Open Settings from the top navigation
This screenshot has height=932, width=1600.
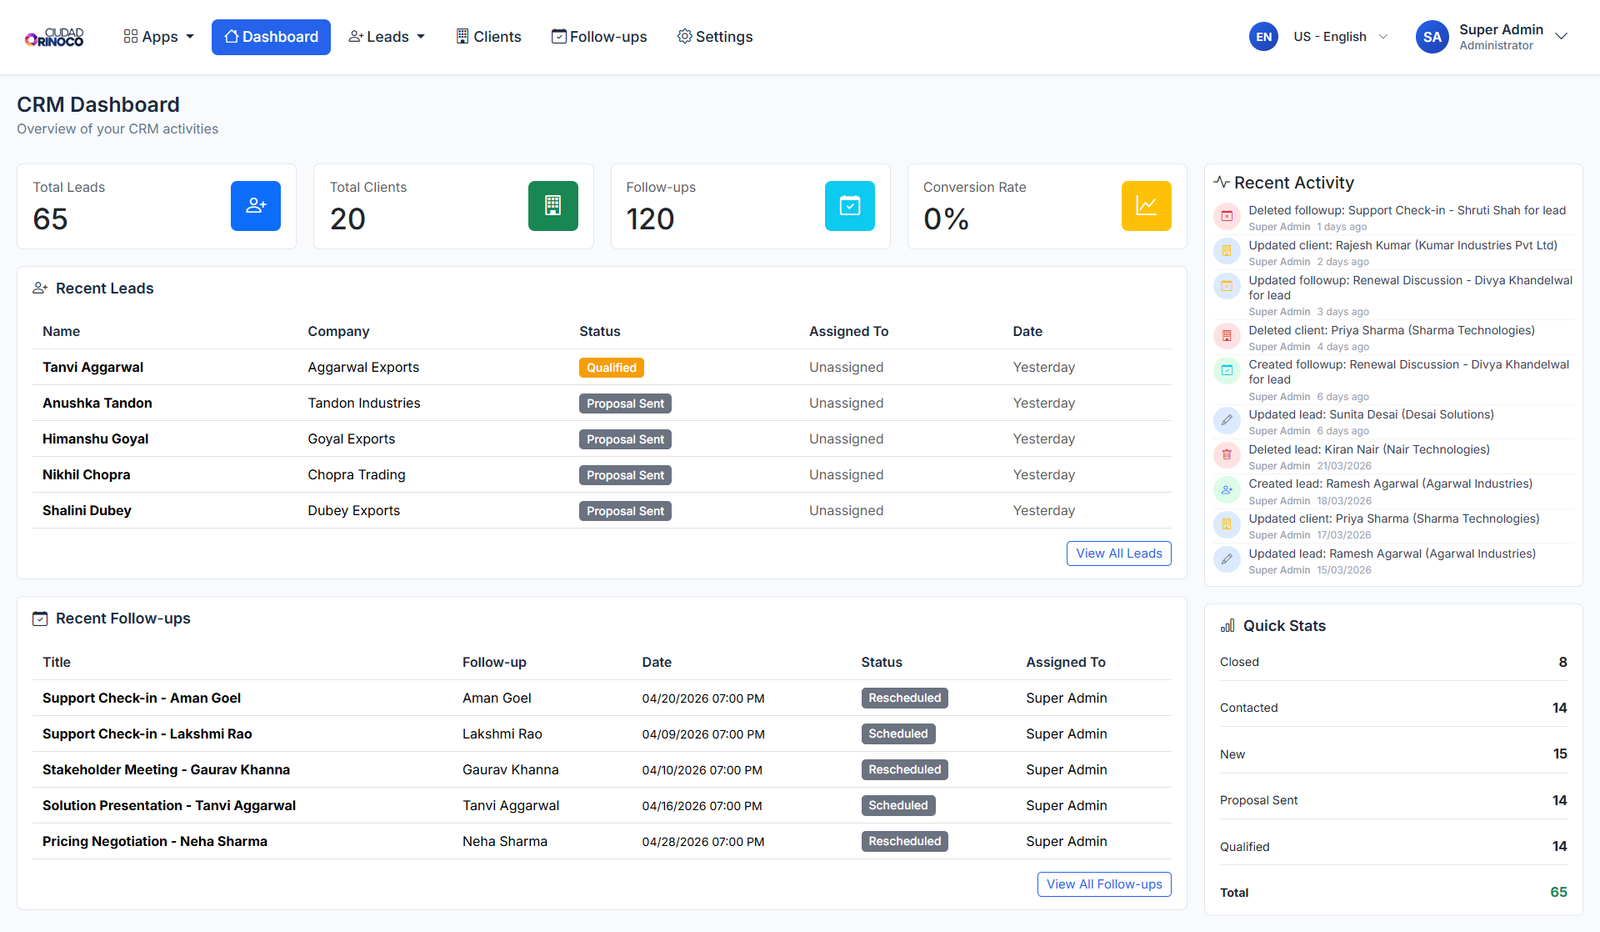714,37
